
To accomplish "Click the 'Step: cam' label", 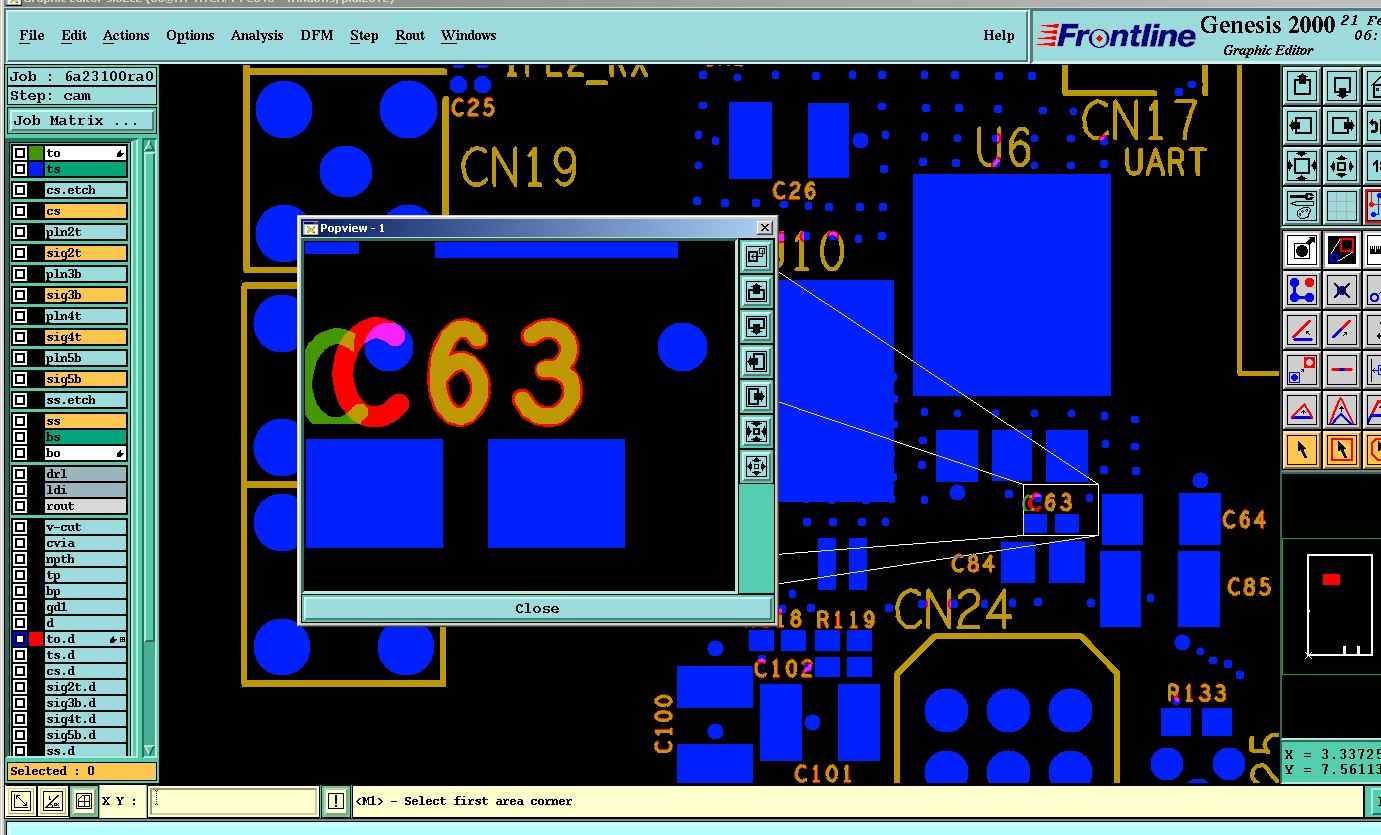I will click(82, 96).
